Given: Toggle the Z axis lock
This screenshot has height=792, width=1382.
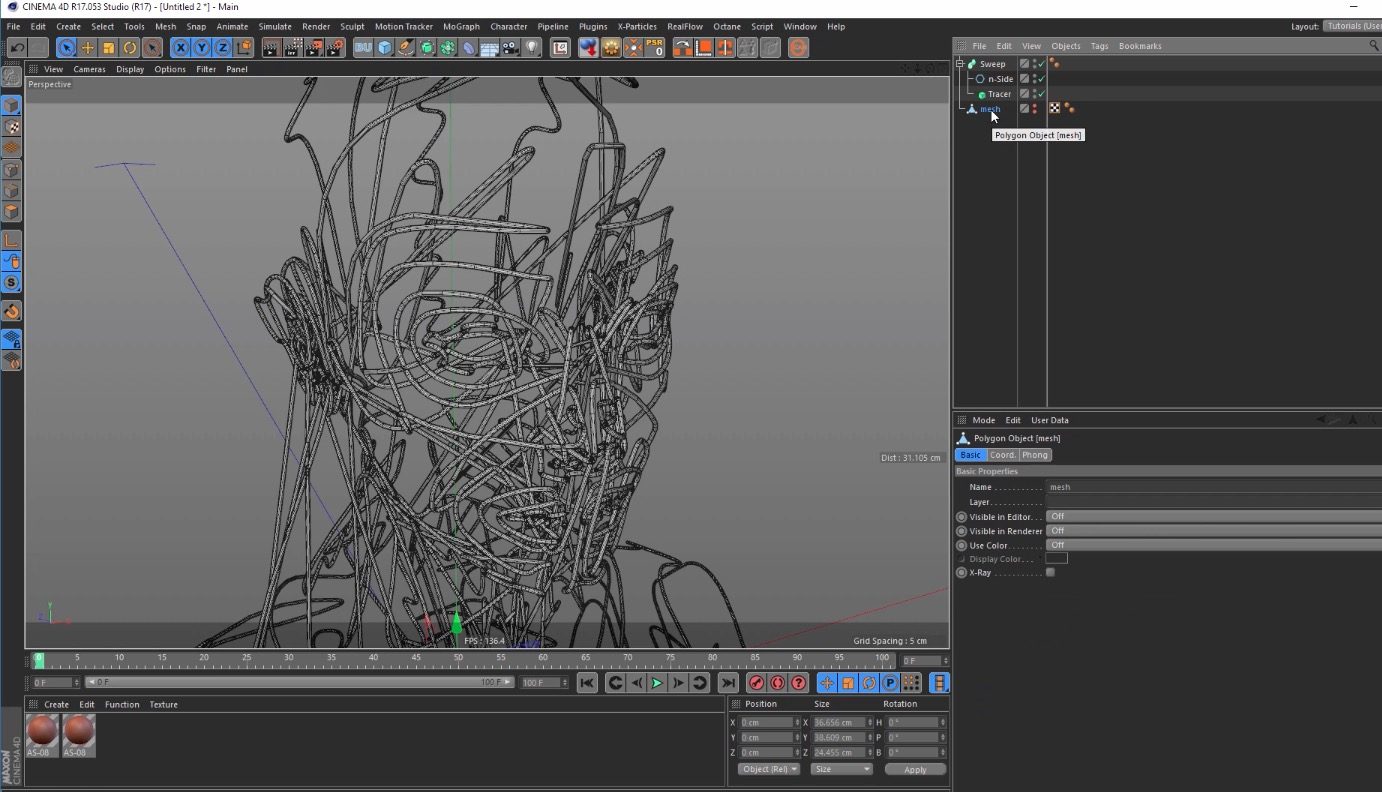Looking at the screenshot, I should [x=222, y=47].
